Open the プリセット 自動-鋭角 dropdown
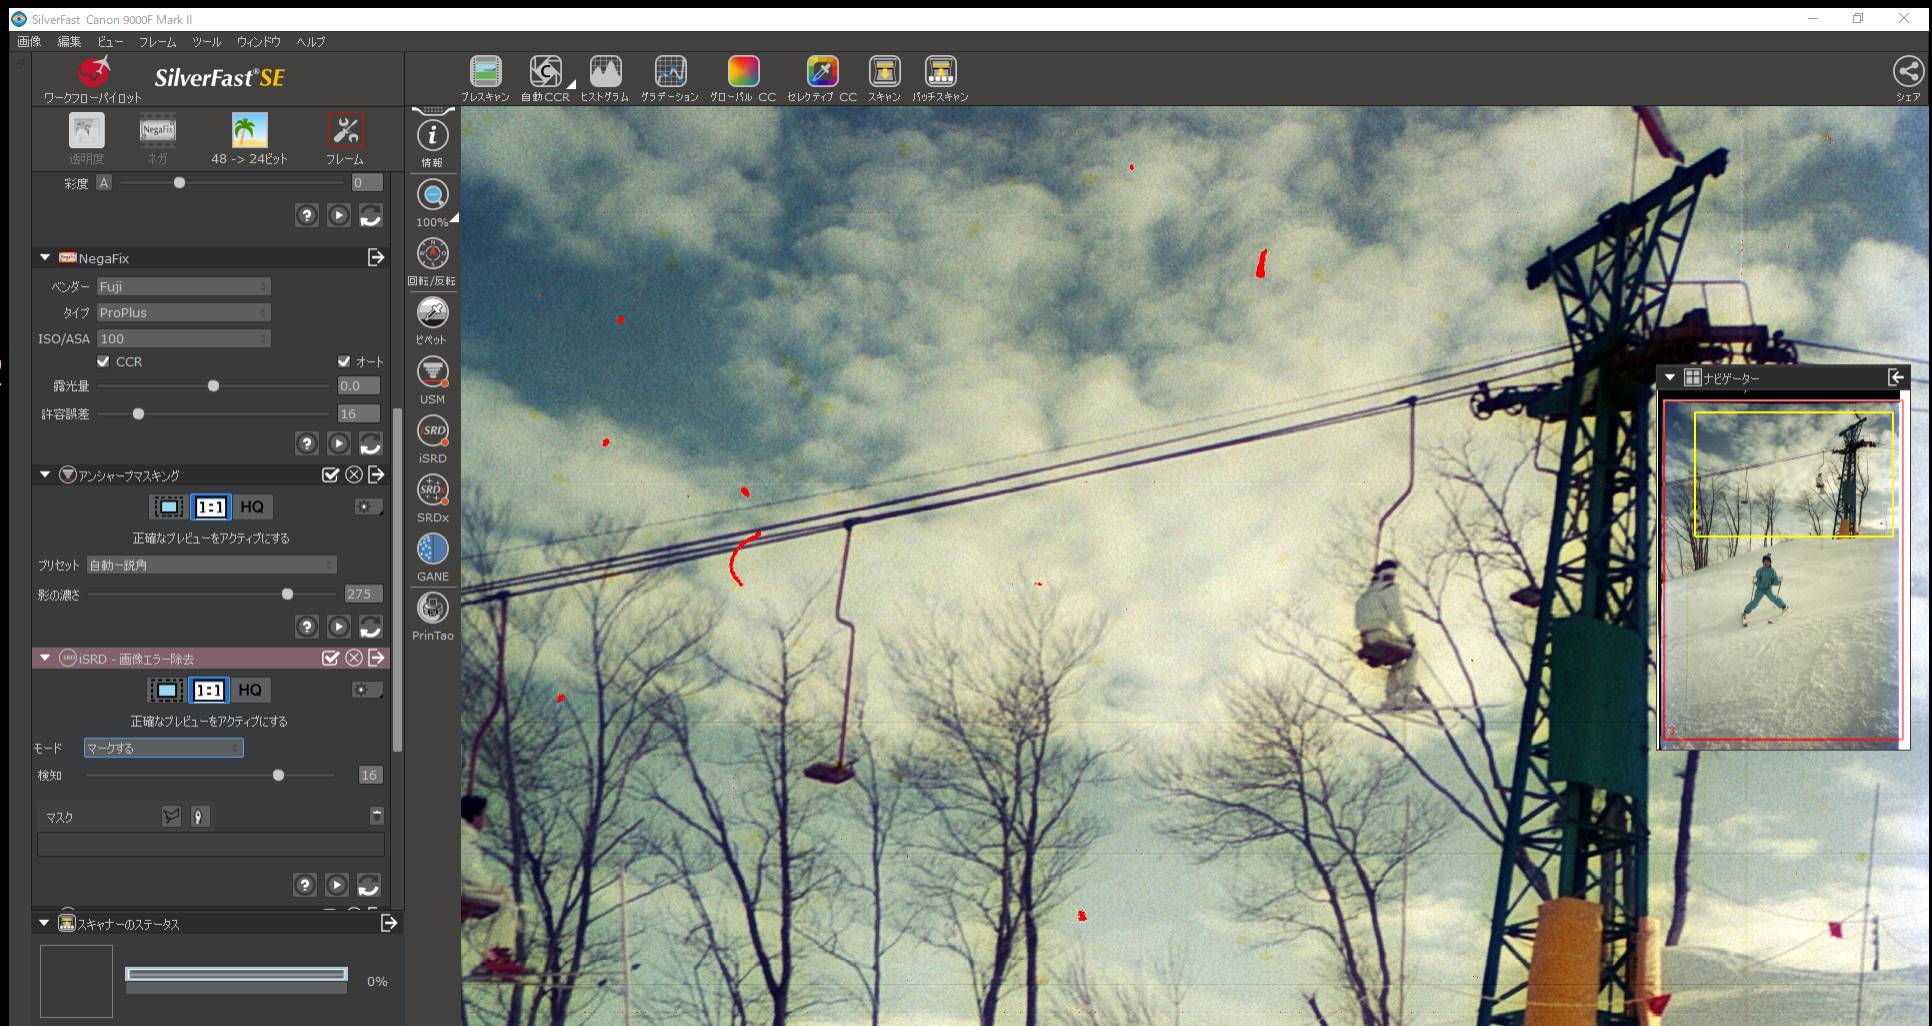 click(x=211, y=565)
